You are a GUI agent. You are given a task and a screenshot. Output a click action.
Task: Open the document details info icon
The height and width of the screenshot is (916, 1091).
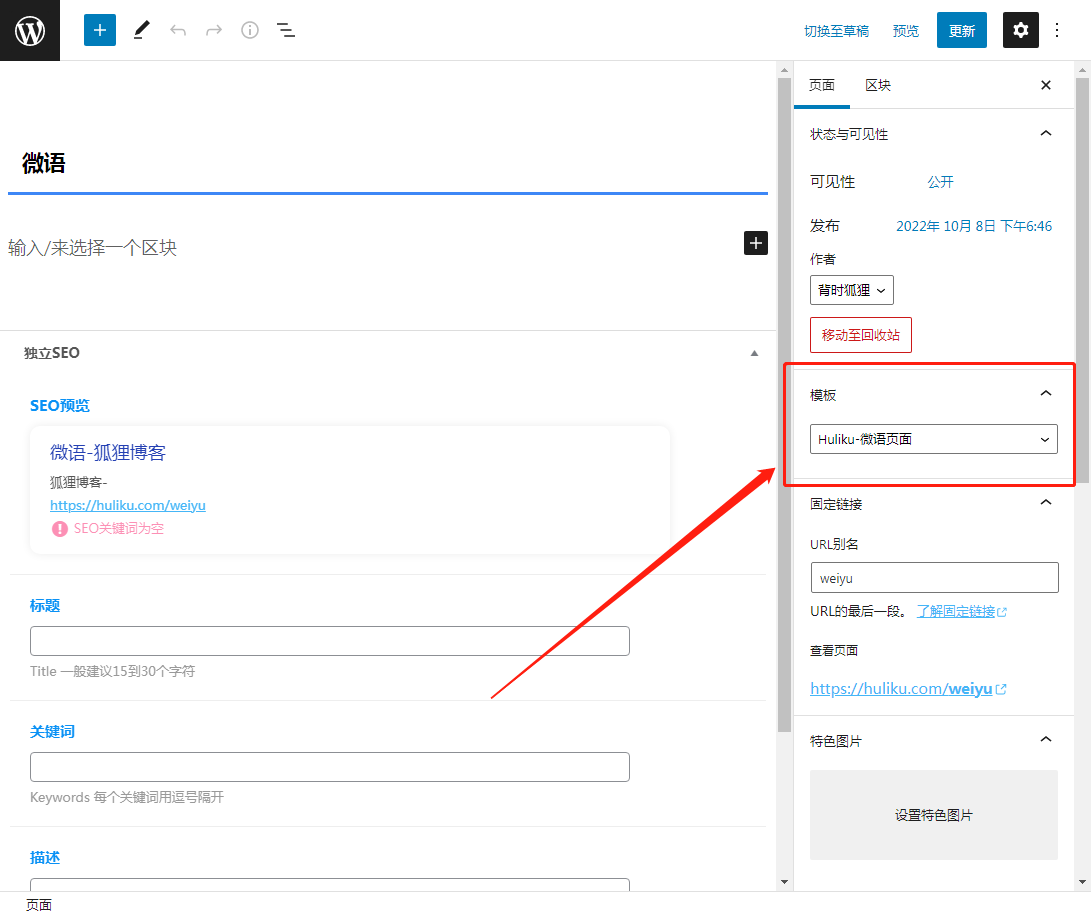(250, 30)
